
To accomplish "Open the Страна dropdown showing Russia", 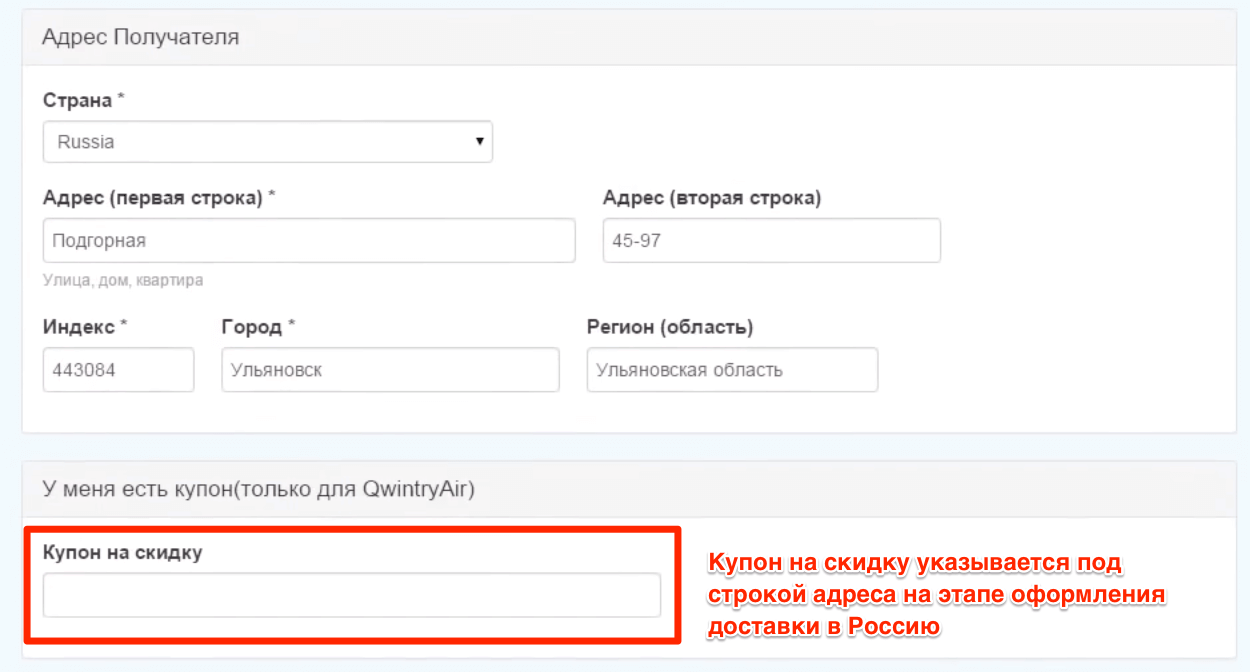I will (x=267, y=142).
